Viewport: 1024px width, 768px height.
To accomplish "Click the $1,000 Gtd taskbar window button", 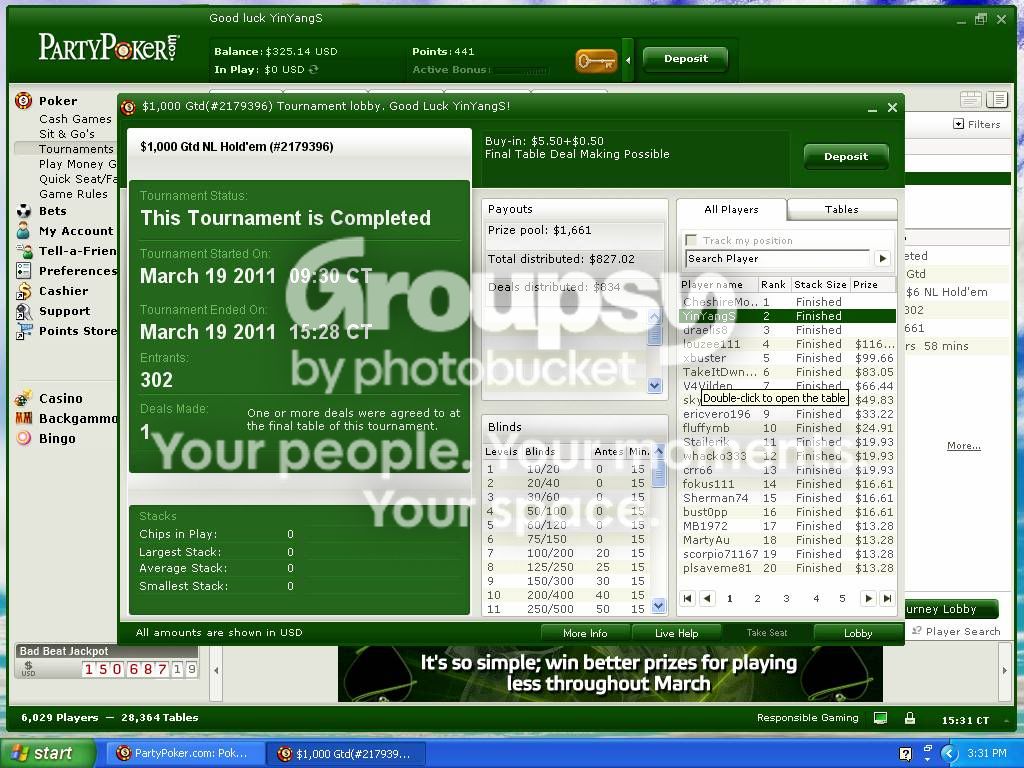I will click(x=346, y=754).
